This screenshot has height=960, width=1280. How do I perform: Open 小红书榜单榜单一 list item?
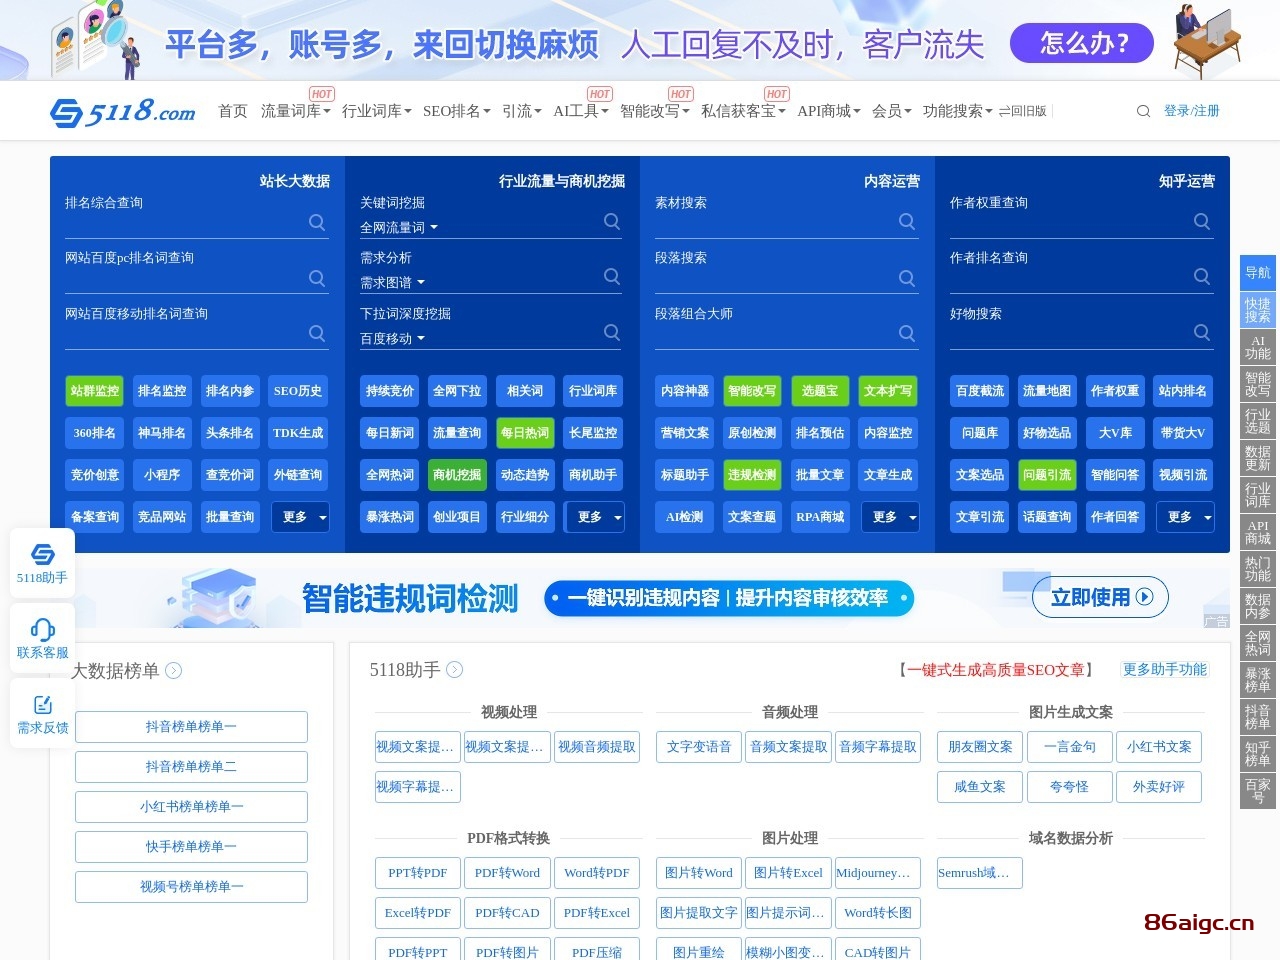pos(191,807)
